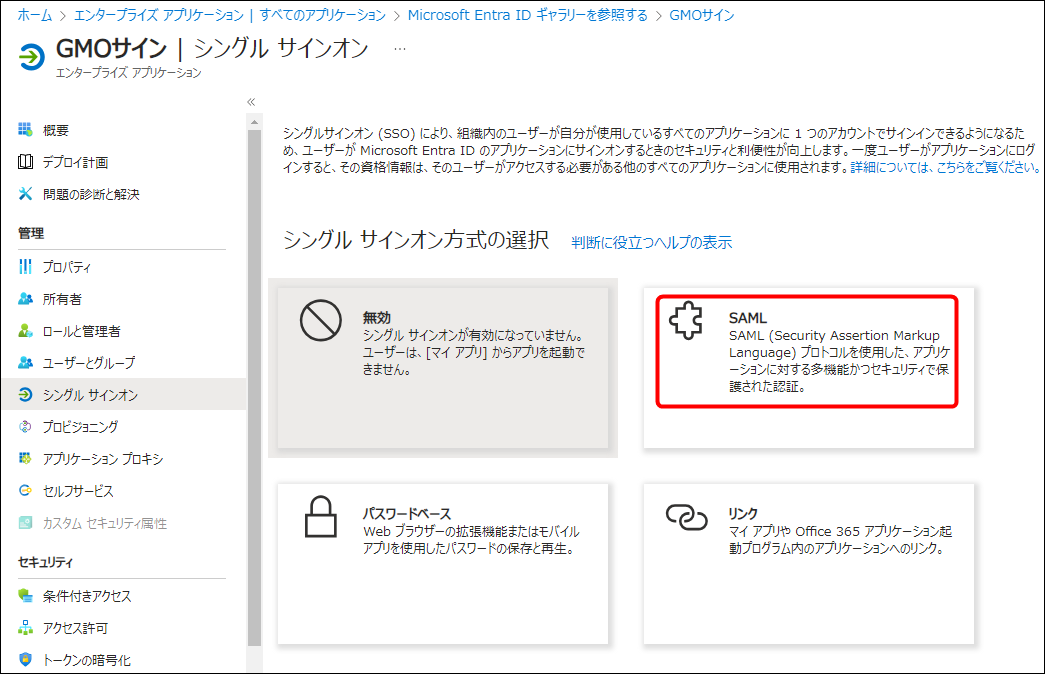Open ユーザーとグループ menu item

pos(89,363)
